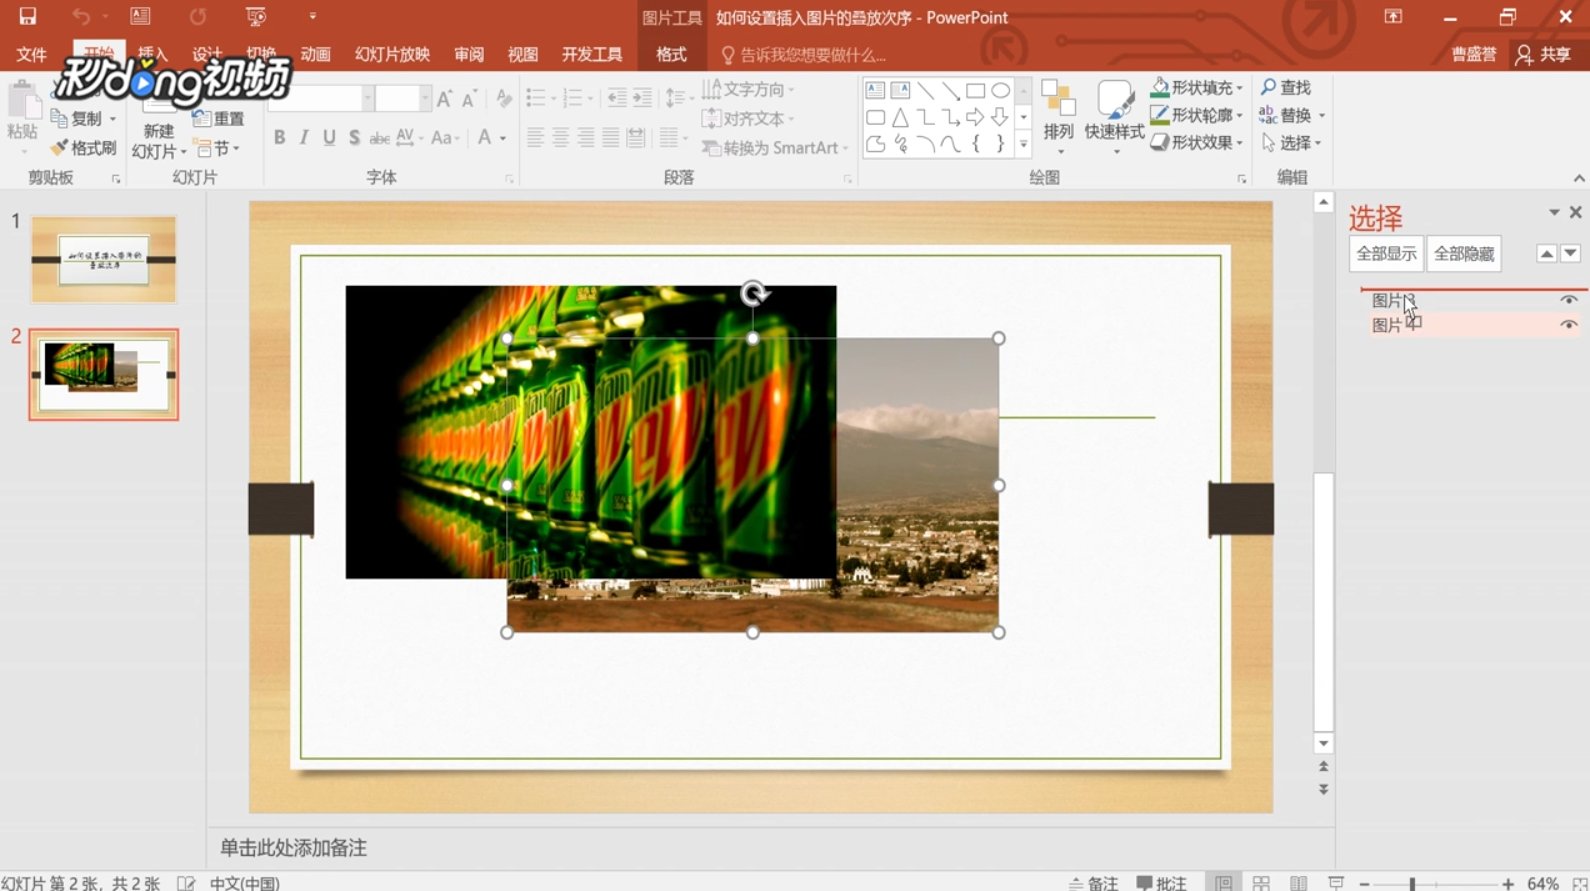Switch to Slide Show (幻灯片放映) tab

click(x=392, y=54)
